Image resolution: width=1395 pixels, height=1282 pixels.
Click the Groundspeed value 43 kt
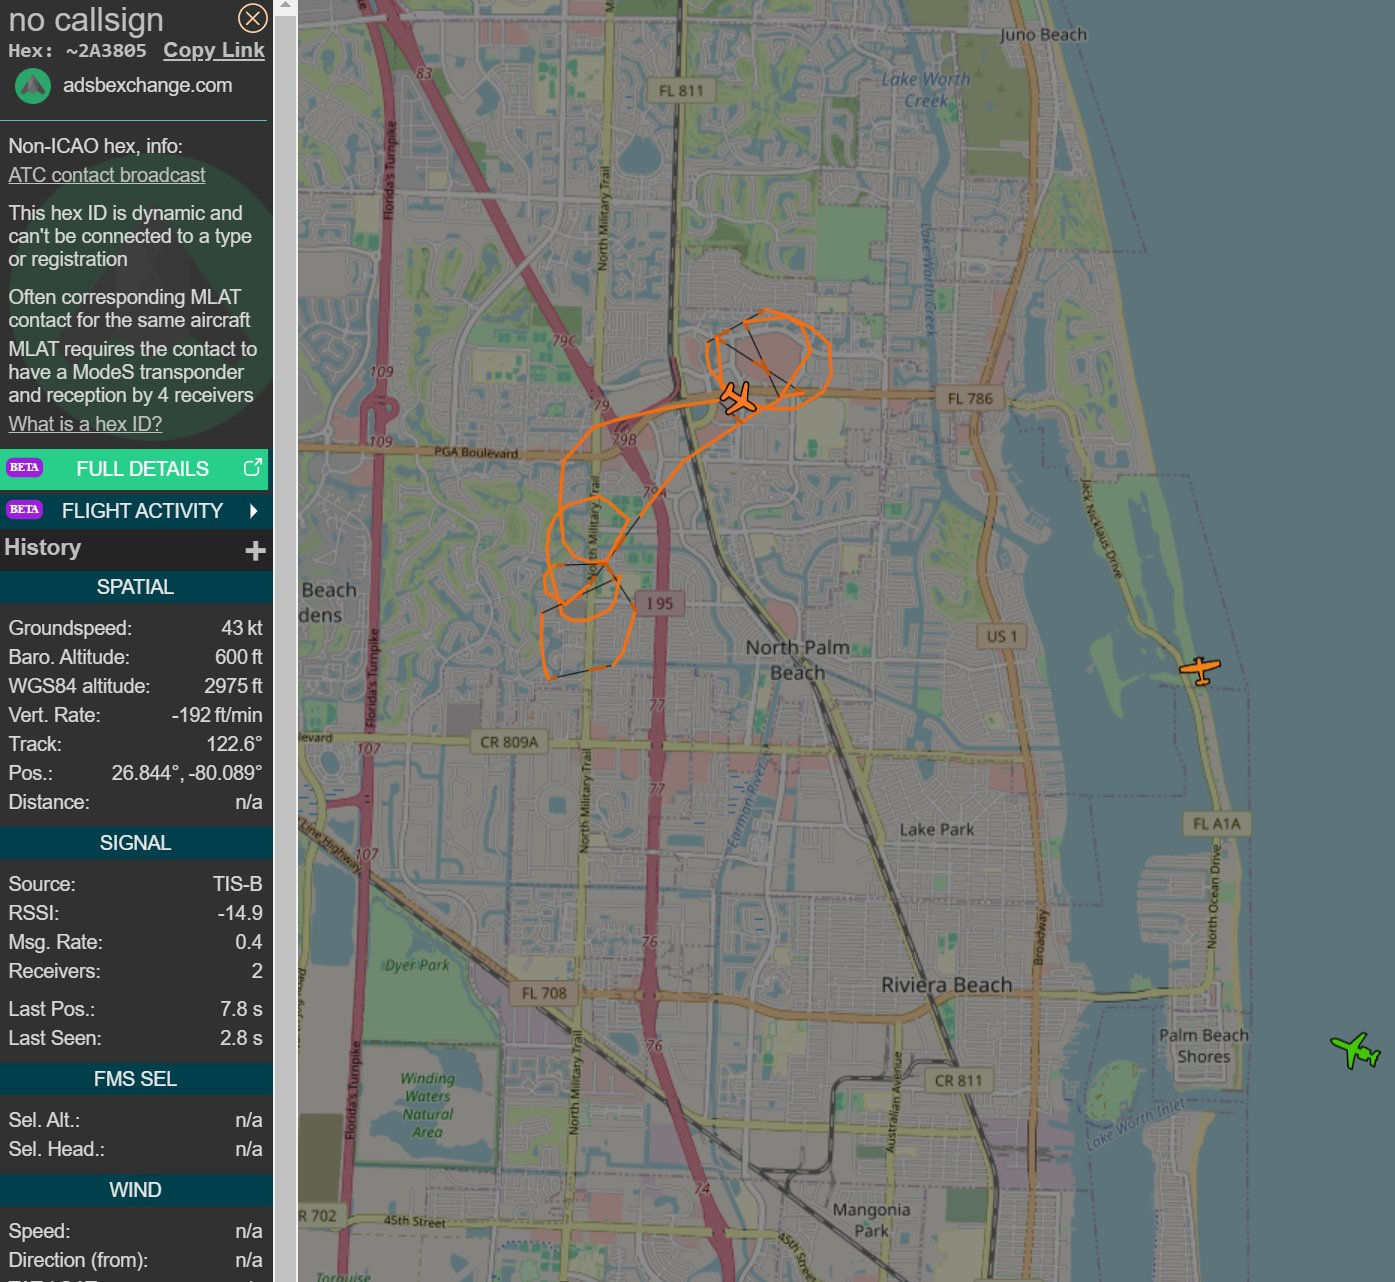tap(242, 628)
